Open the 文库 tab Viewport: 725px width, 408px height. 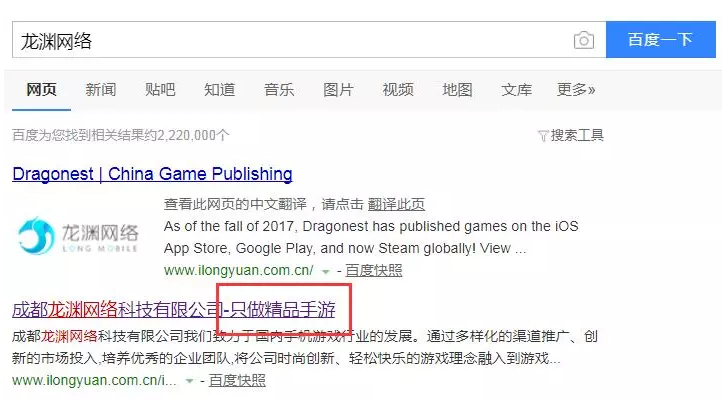(x=516, y=89)
